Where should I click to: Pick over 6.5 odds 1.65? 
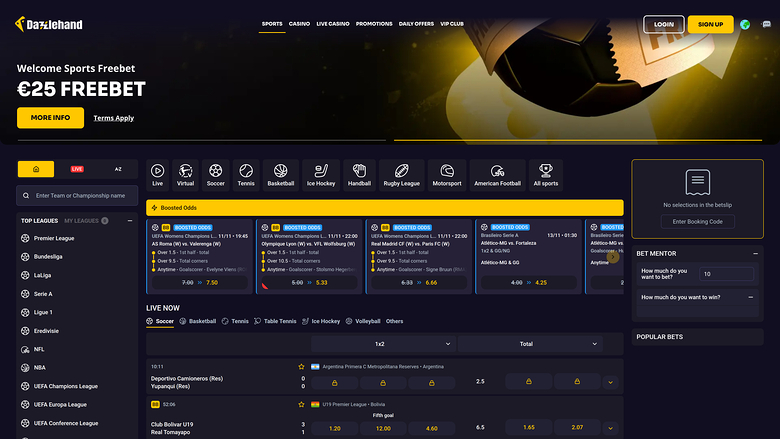(528, 427)
